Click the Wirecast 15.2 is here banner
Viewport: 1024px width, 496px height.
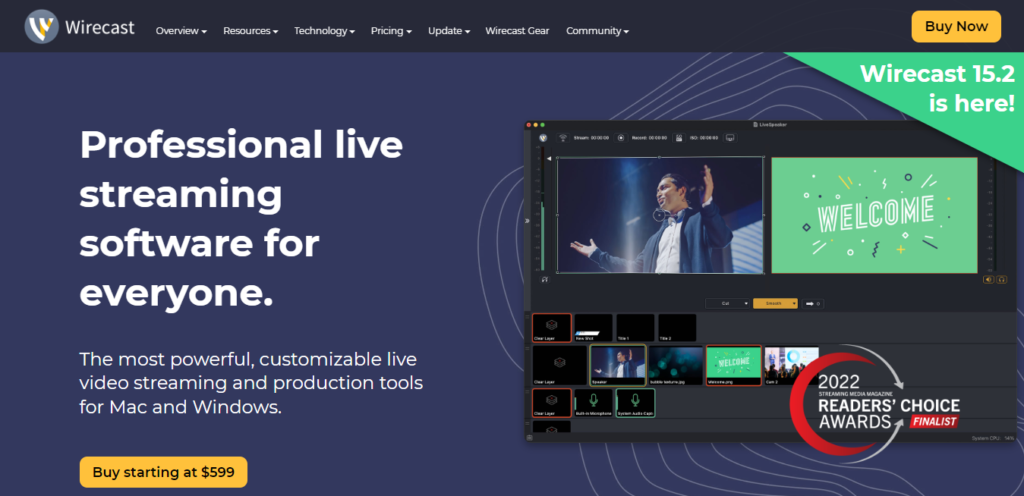[936, 88]
